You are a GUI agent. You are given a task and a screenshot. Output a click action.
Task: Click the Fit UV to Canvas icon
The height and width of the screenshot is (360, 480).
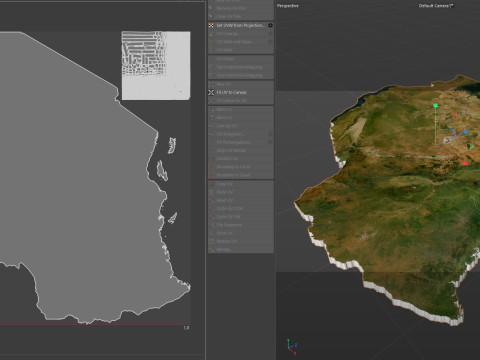pyautogui.click(x=211, y=92)
